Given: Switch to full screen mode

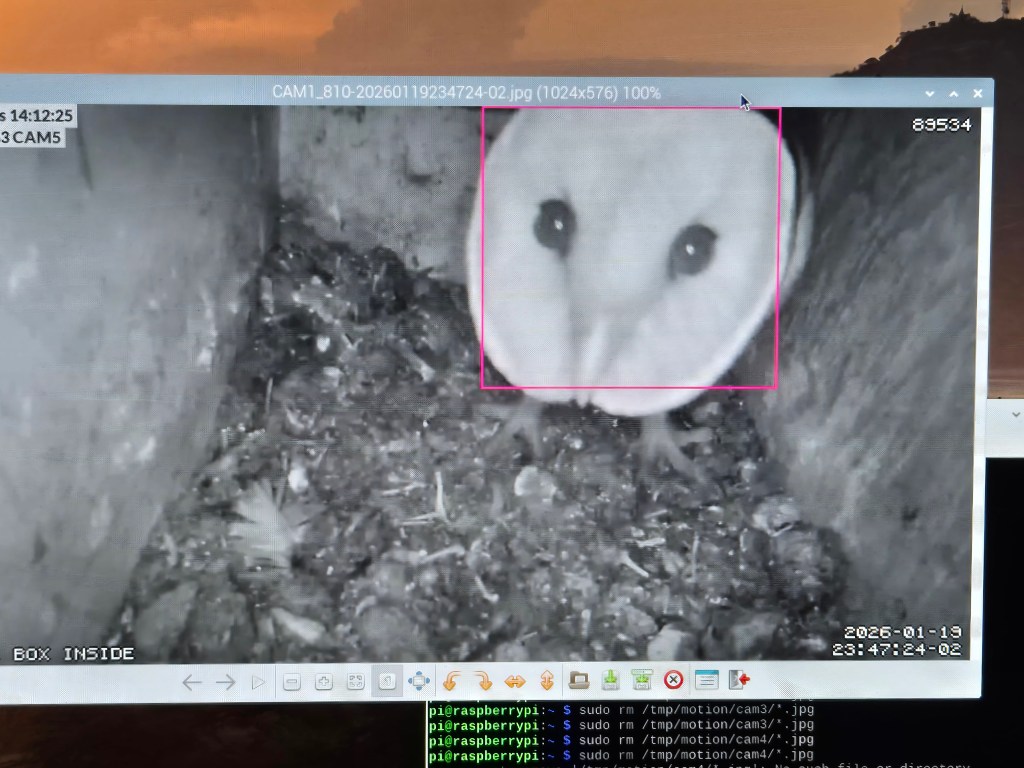Looking at the screenshot, I should pyautogui.click(x=419, y=682).
